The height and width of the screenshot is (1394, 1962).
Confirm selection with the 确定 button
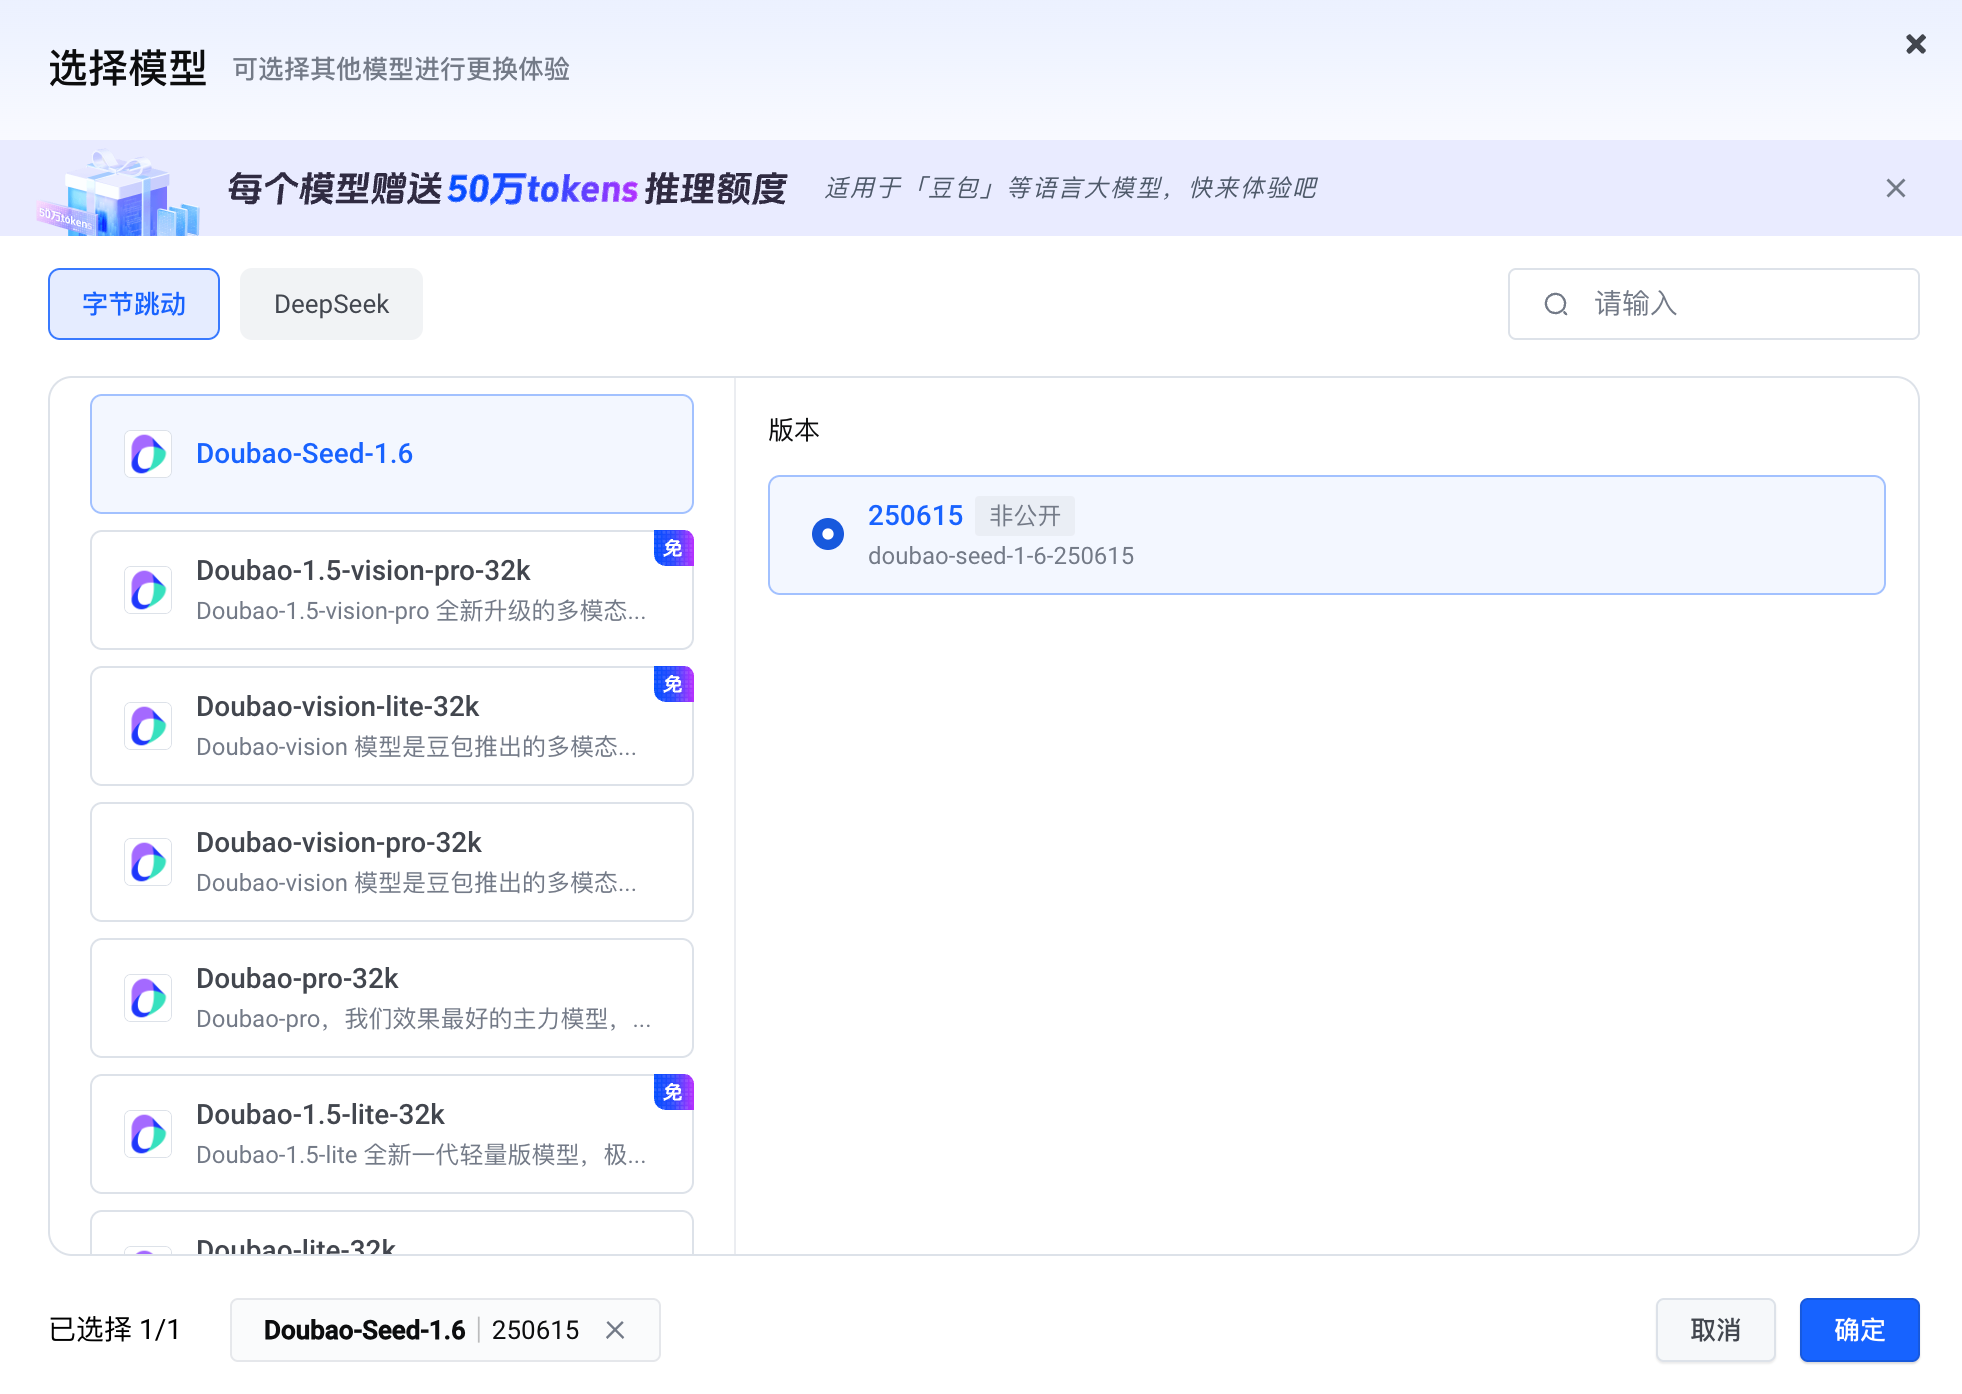coord(1860,1330)
